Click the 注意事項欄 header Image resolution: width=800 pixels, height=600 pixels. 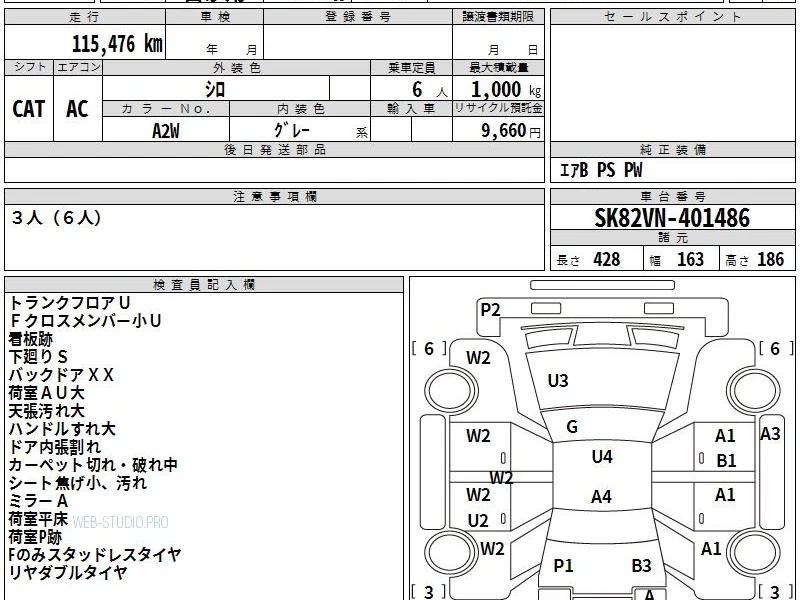tap(274, 196)
